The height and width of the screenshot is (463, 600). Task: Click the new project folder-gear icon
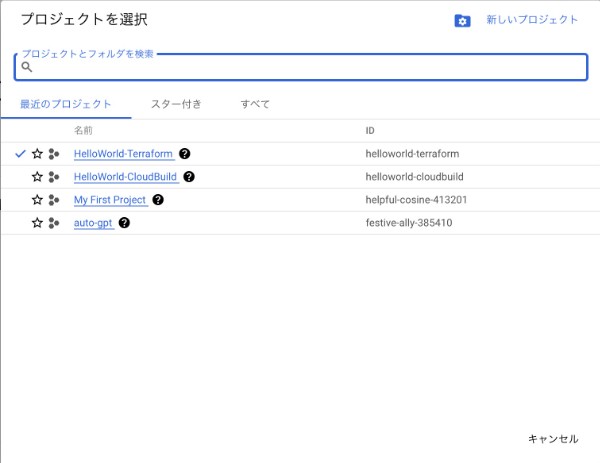tap(462, 20)
